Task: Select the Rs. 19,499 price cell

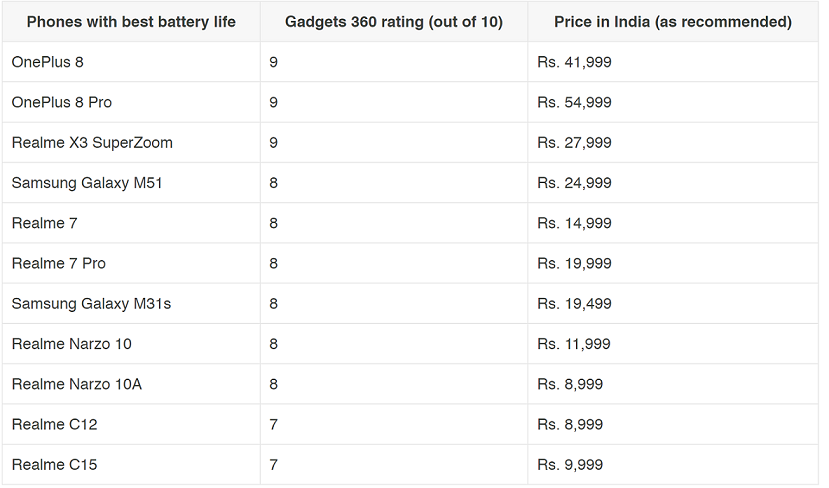Action: point(574,303)
